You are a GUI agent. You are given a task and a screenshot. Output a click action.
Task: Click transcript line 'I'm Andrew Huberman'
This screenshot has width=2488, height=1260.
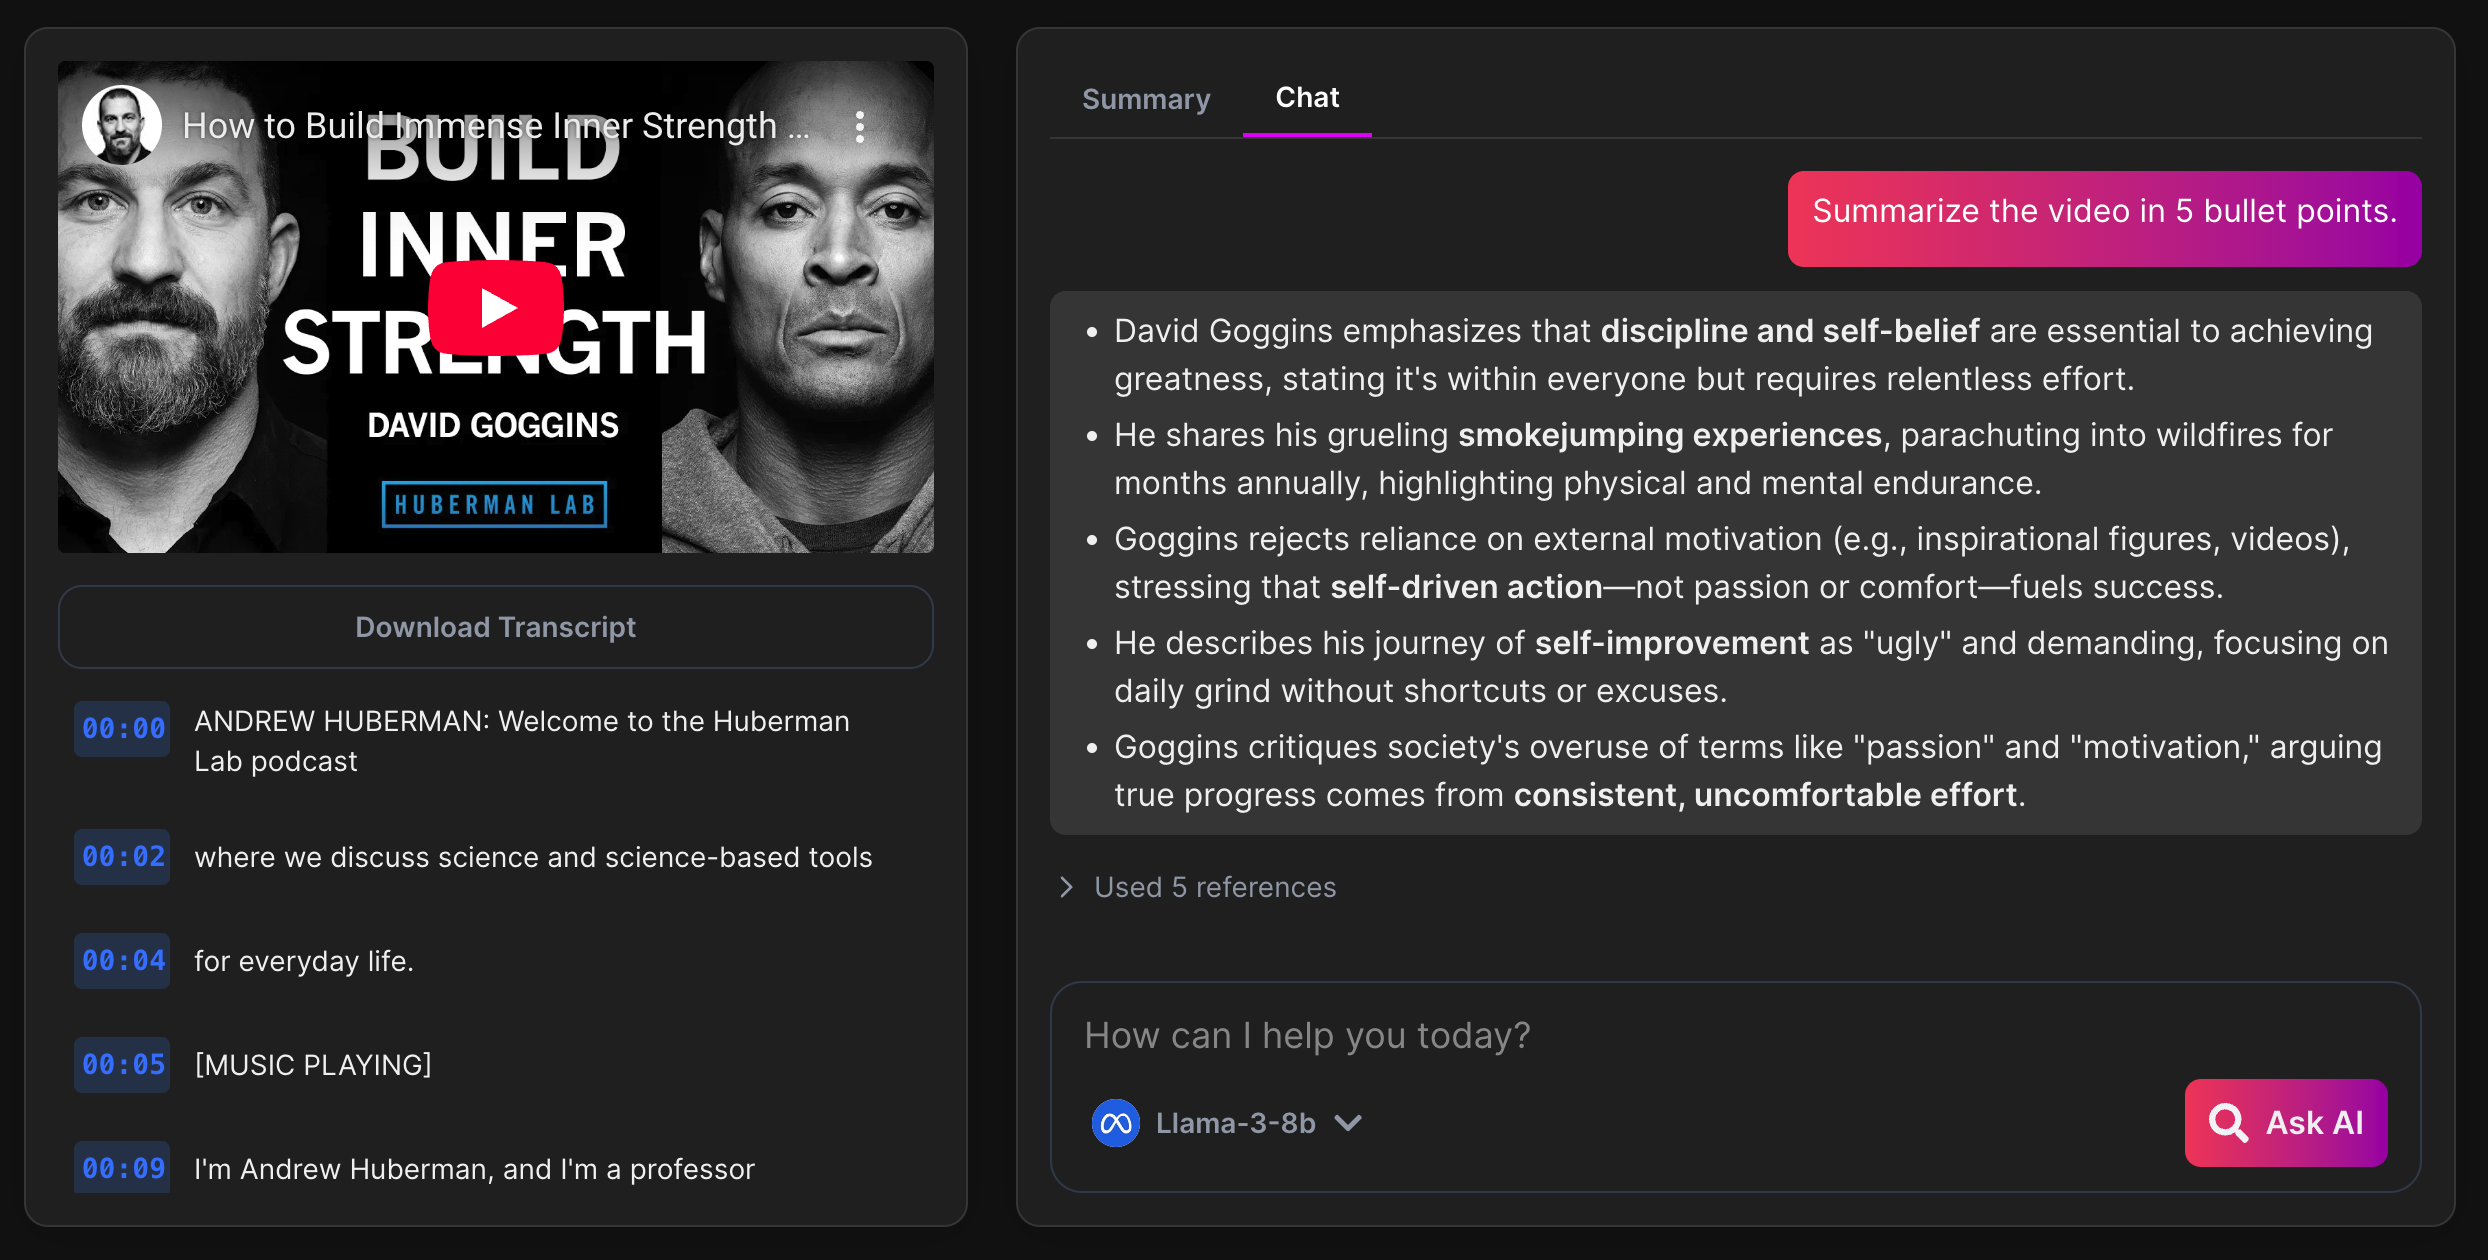click(474, 1169)
